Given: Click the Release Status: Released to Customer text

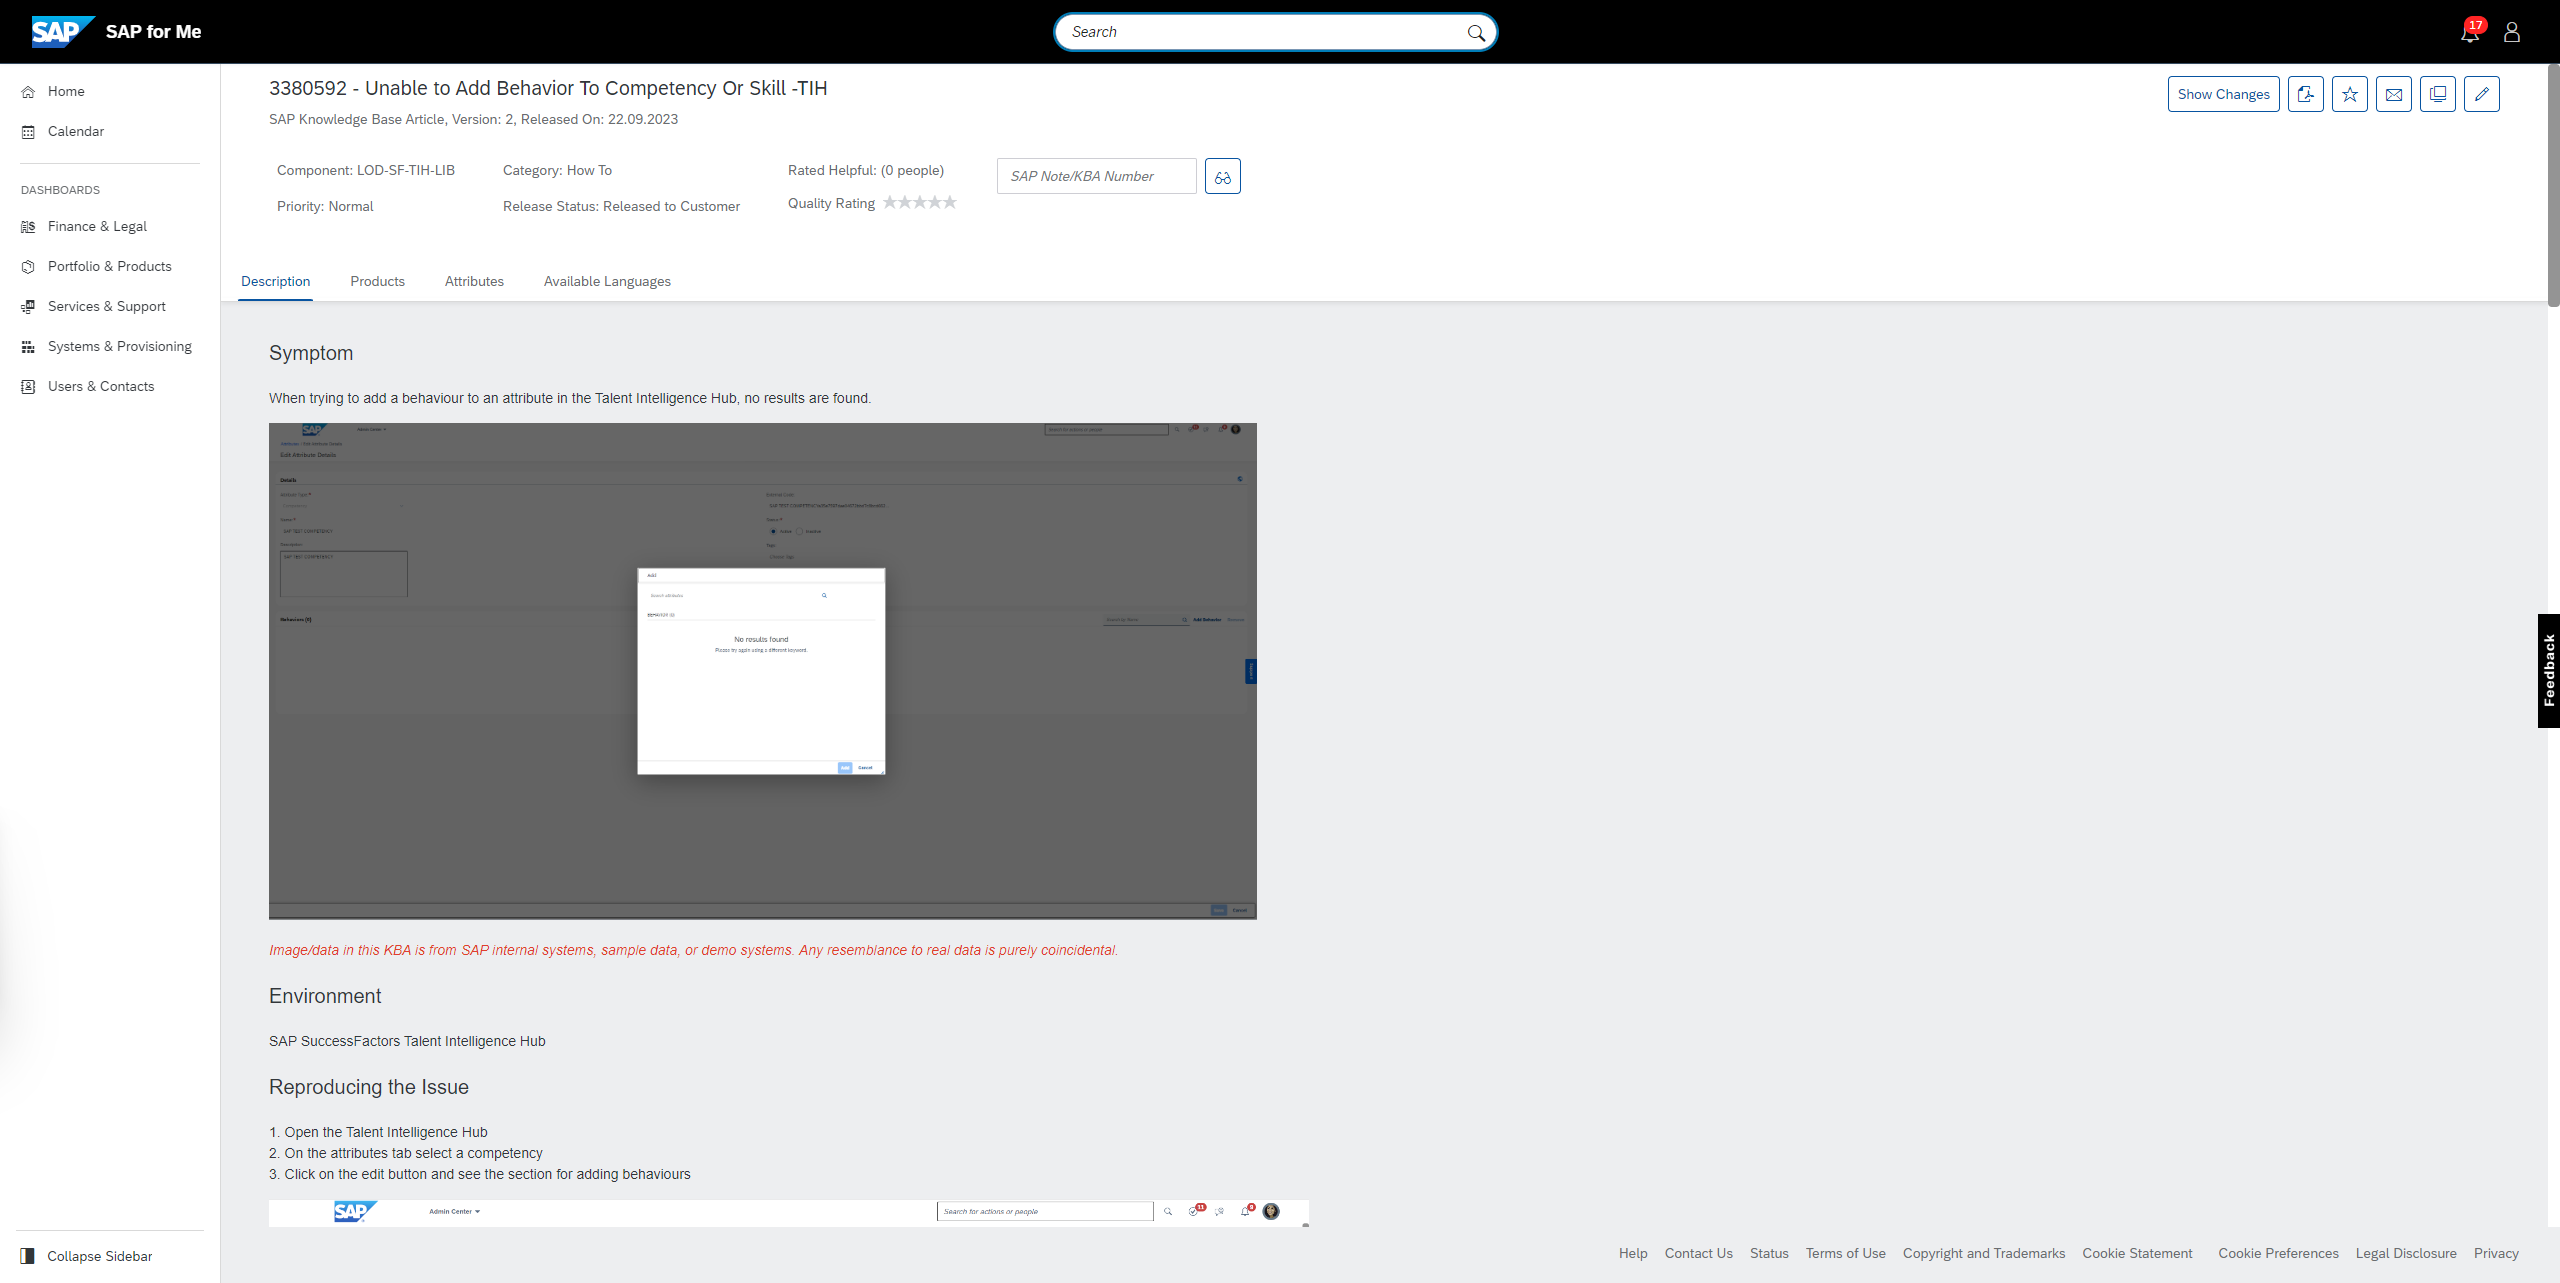Looking at the screenshot, I should click(621, 206).
